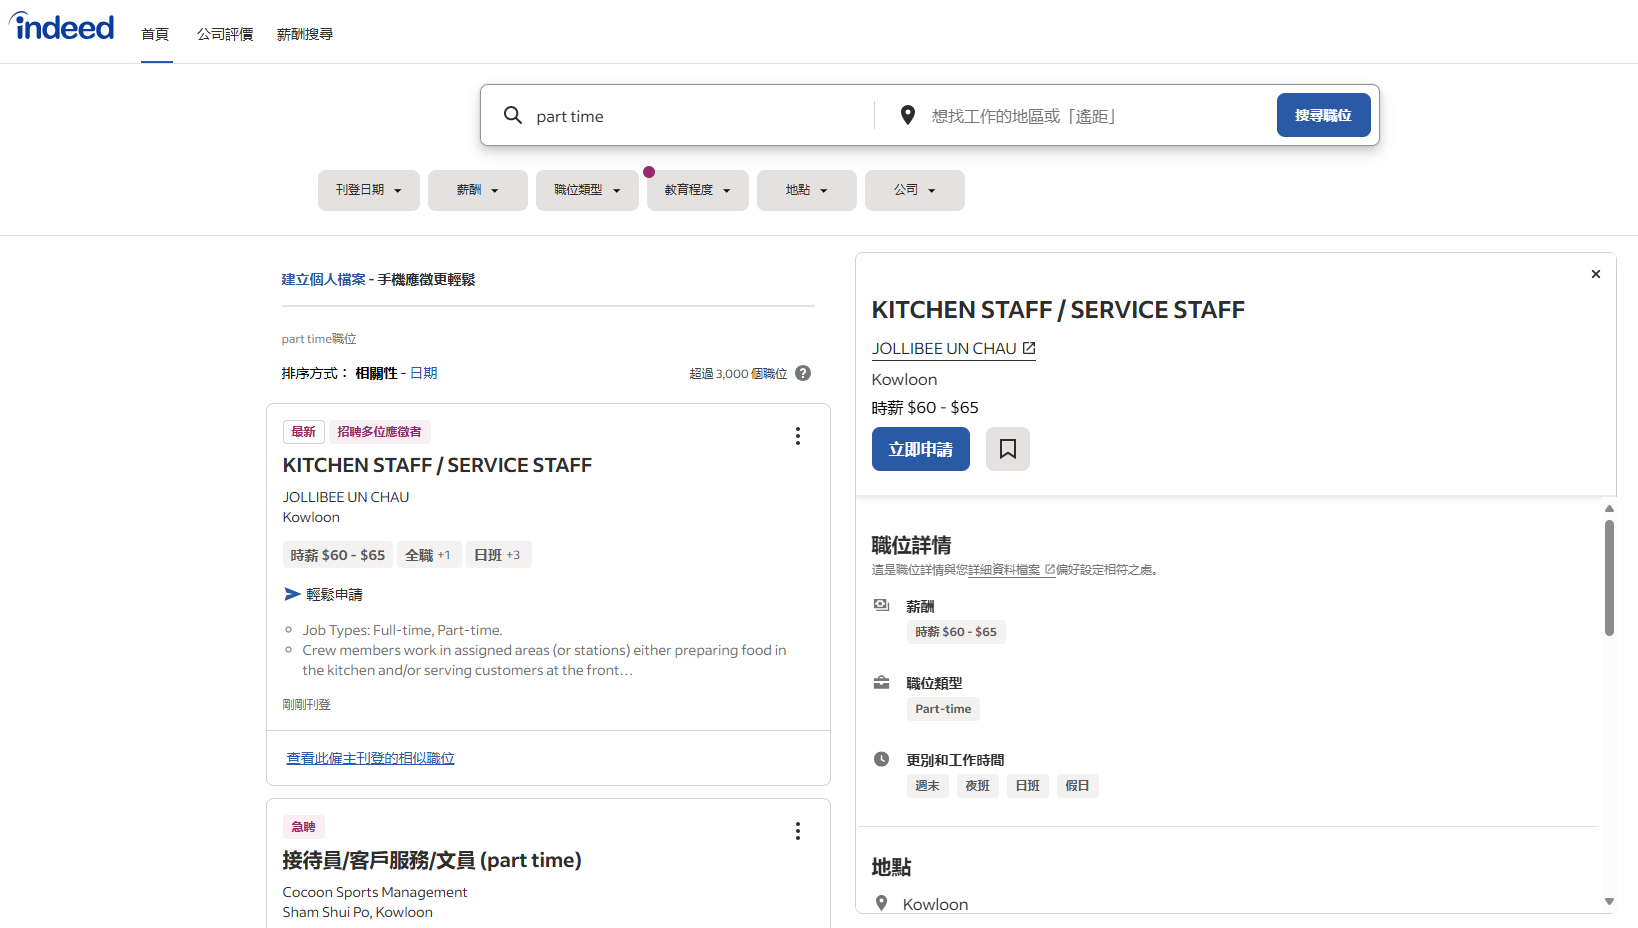Click the location pin icon in search bar

(907, 115)
